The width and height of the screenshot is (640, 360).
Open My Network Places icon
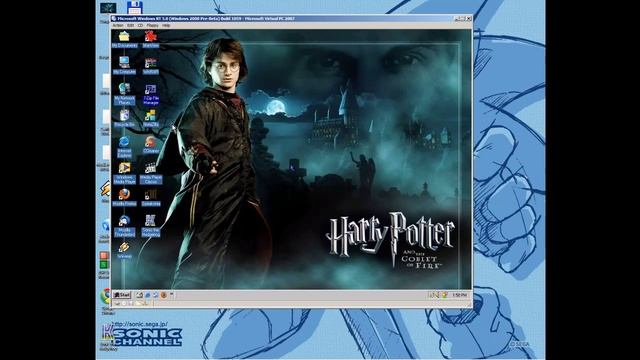click(124, 94)
